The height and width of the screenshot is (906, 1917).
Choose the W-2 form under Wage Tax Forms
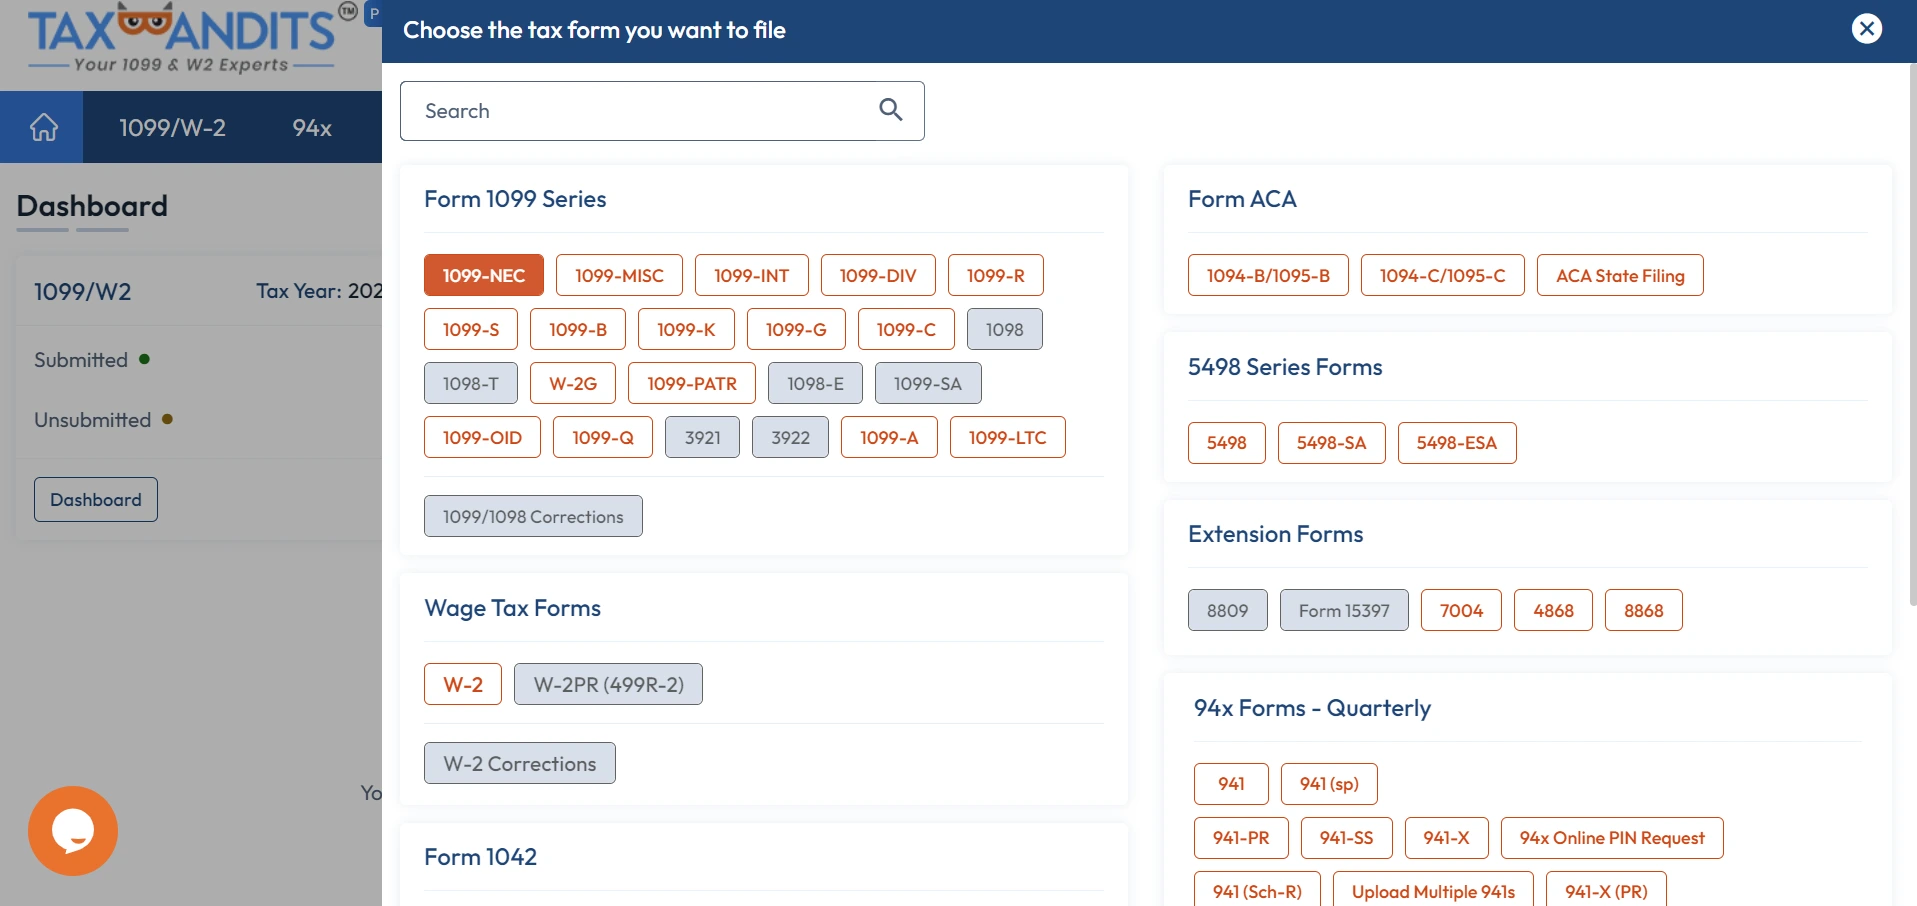(x=462, y=684)
